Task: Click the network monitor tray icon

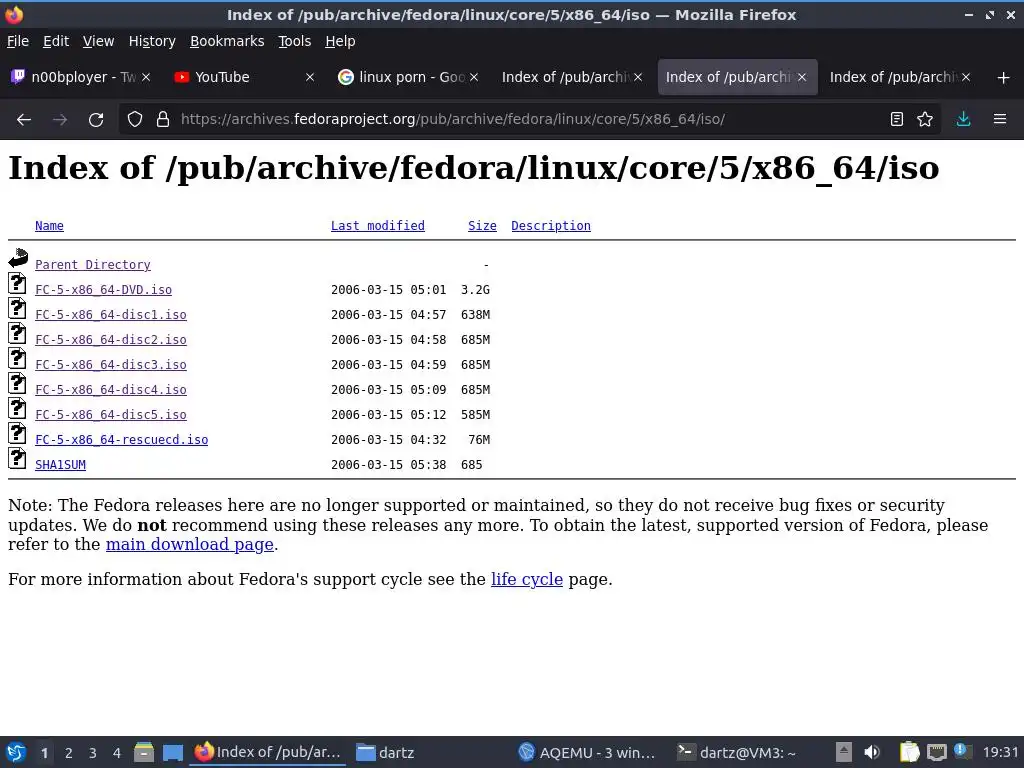Action: [x=936, y=752]
